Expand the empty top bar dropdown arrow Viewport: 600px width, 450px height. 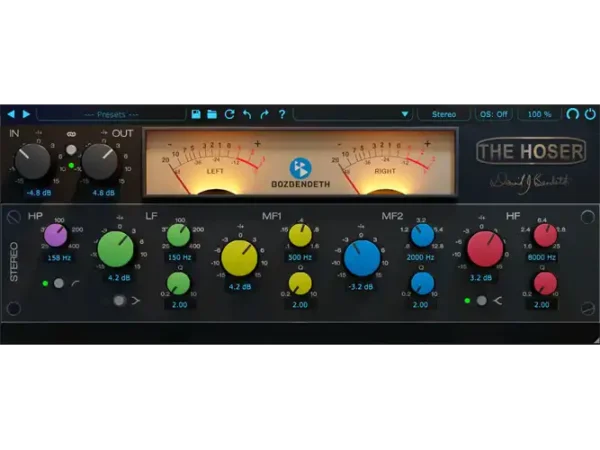(404, 114)
